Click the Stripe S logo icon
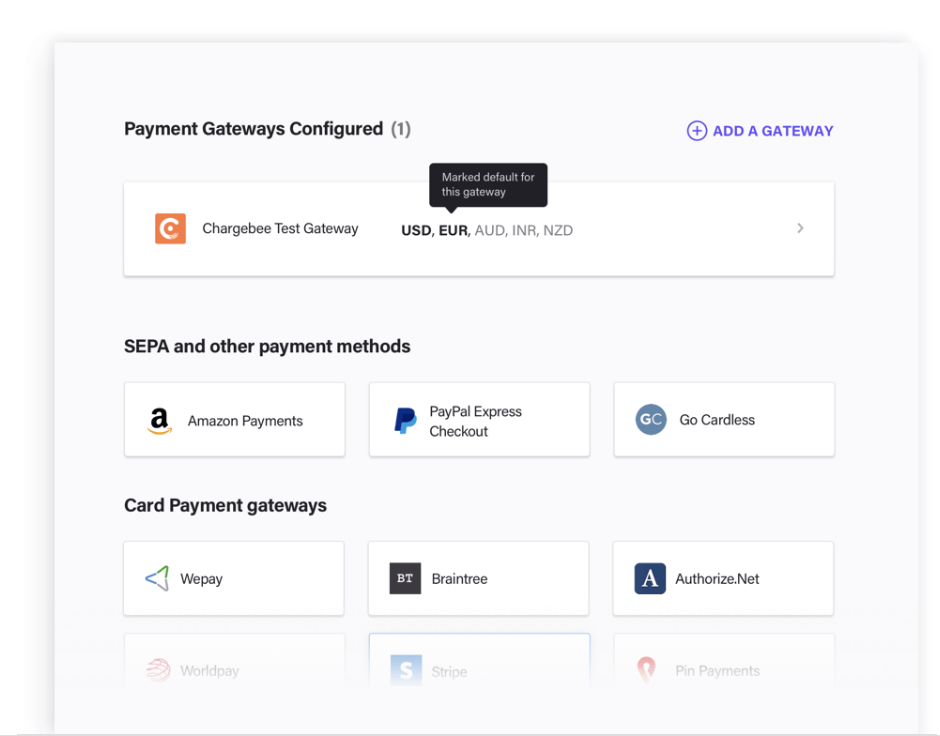The image size is (940, 736). pyautogui.click(x=406, y=670)
